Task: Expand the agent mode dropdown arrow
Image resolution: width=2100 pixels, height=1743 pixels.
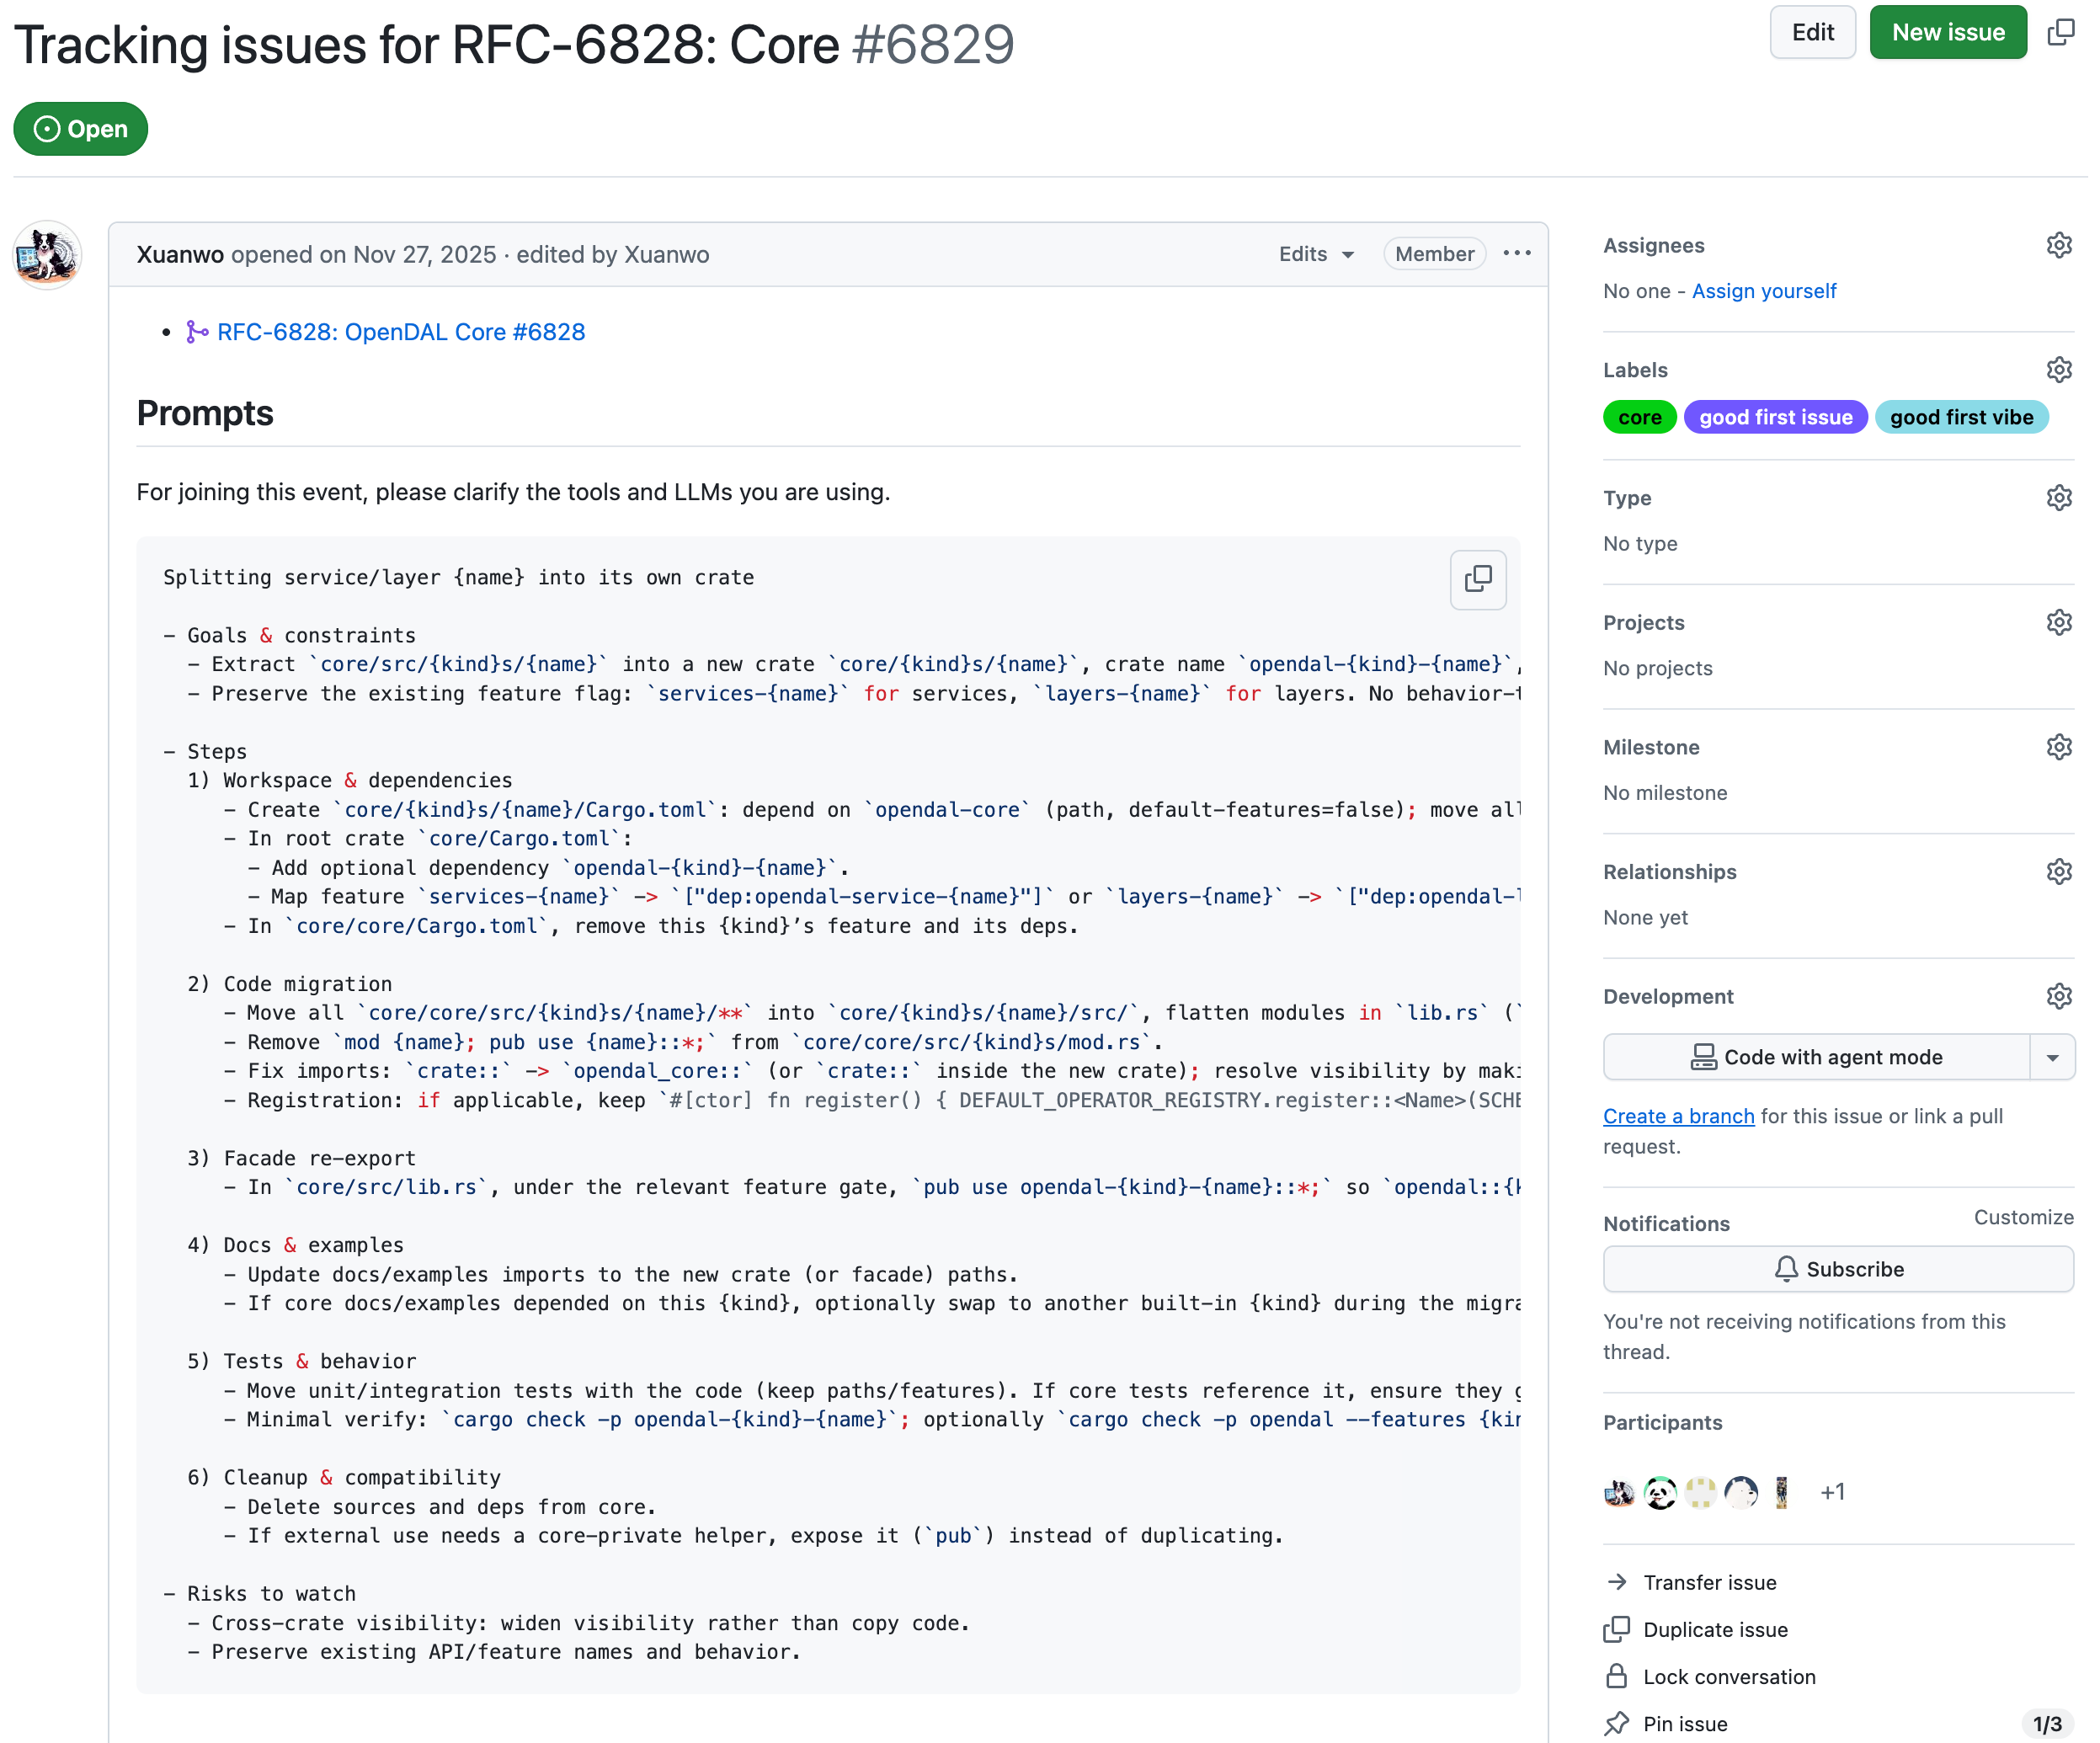Action: pyautogui.click(x=2052, y=1058)
